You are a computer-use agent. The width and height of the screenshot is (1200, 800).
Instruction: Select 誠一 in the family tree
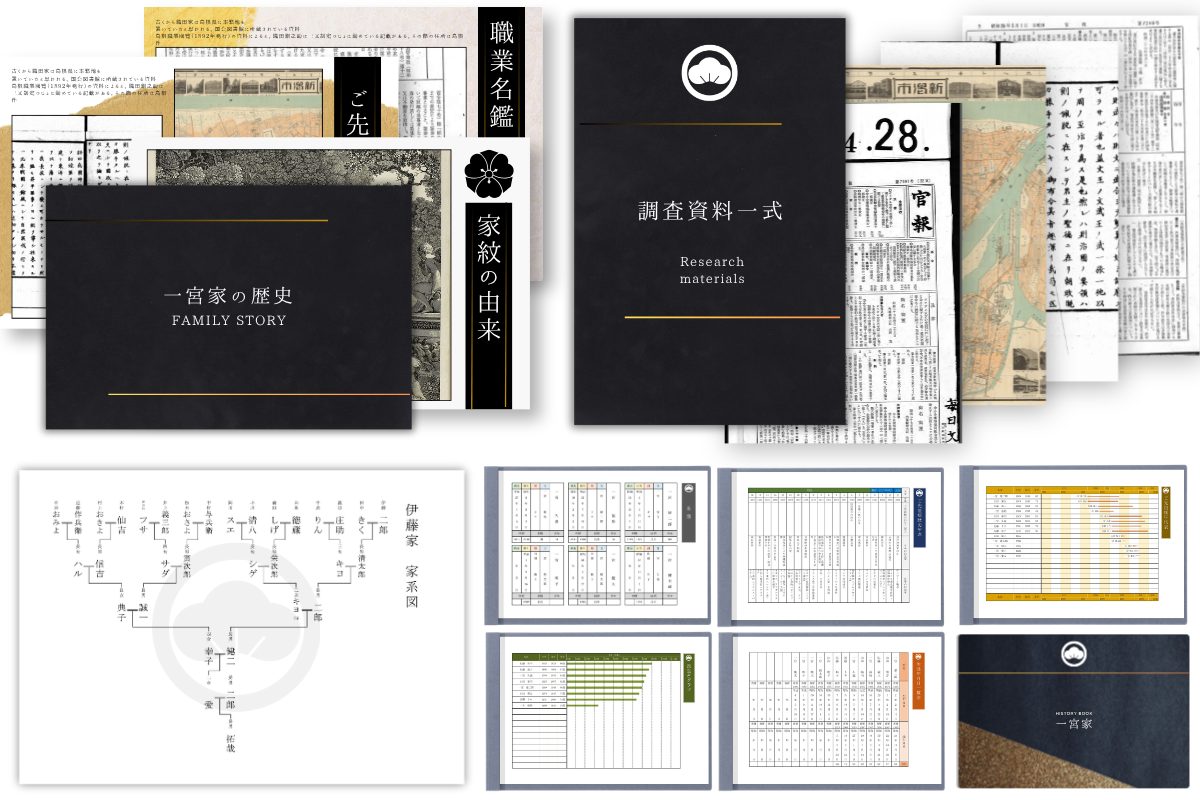tap(143, 612)
